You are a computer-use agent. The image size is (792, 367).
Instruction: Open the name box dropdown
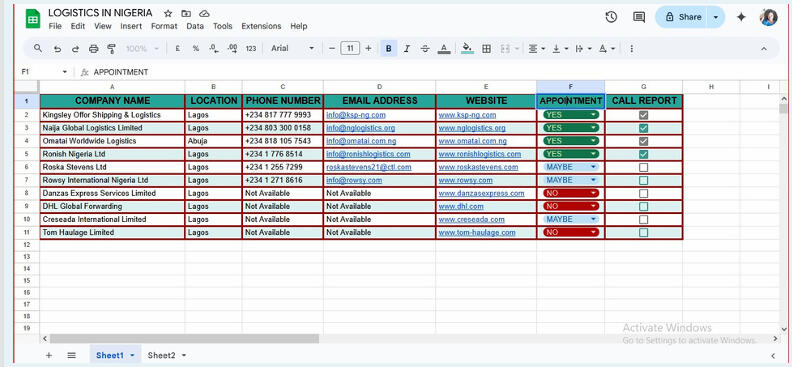pos(65,72)
